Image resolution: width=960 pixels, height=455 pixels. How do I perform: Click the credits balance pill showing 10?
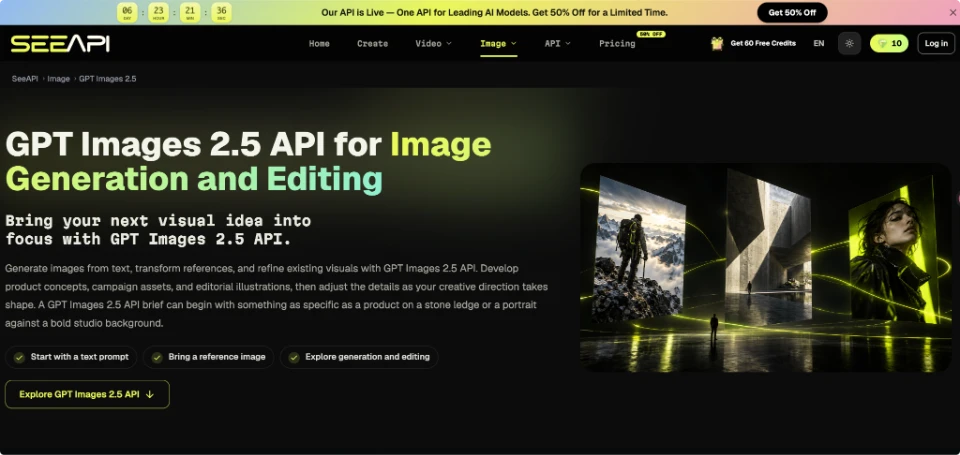pos(889,43)
